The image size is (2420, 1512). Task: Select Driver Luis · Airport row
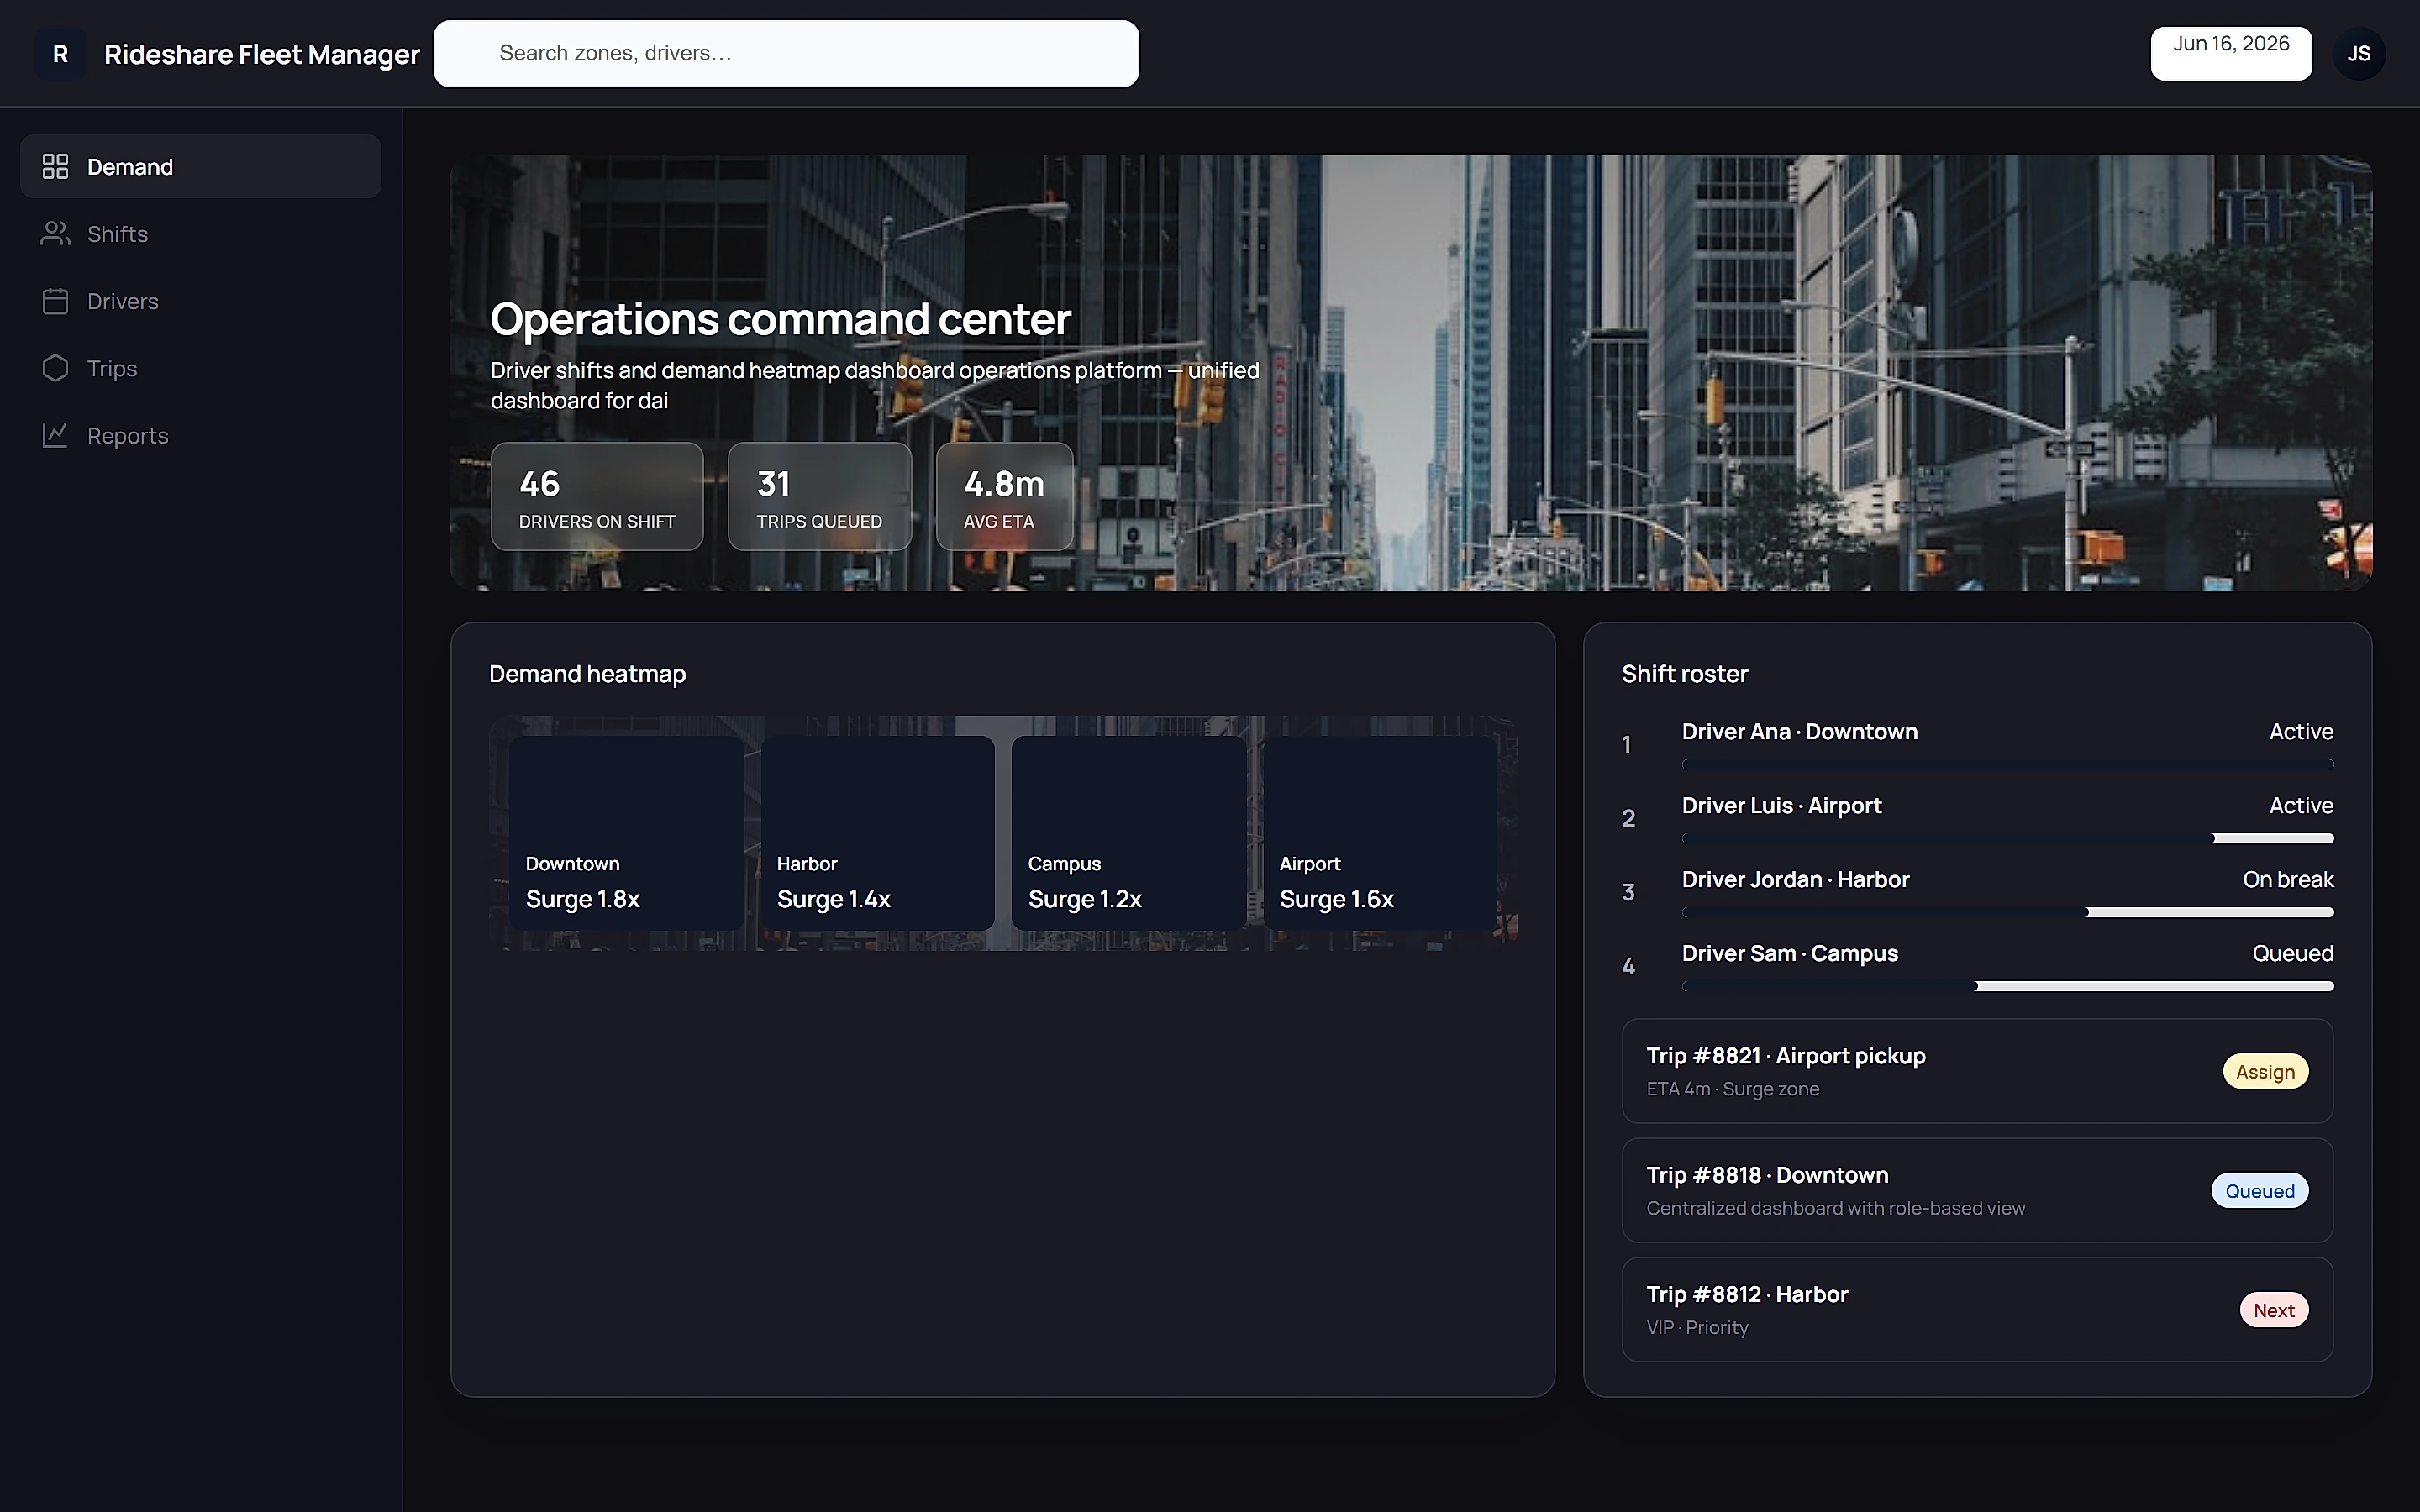coord(1977,818)
